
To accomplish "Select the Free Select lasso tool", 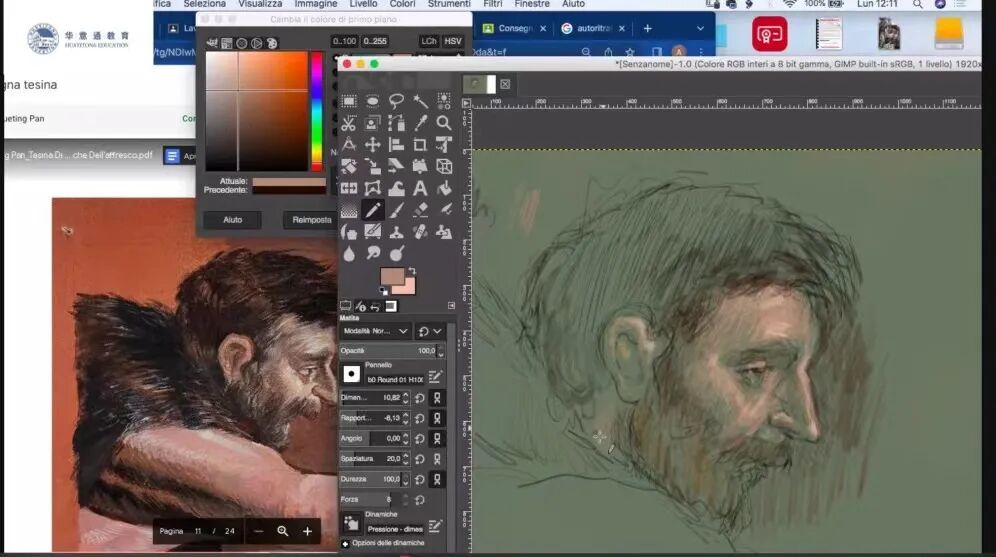I will tap(396, 101).
